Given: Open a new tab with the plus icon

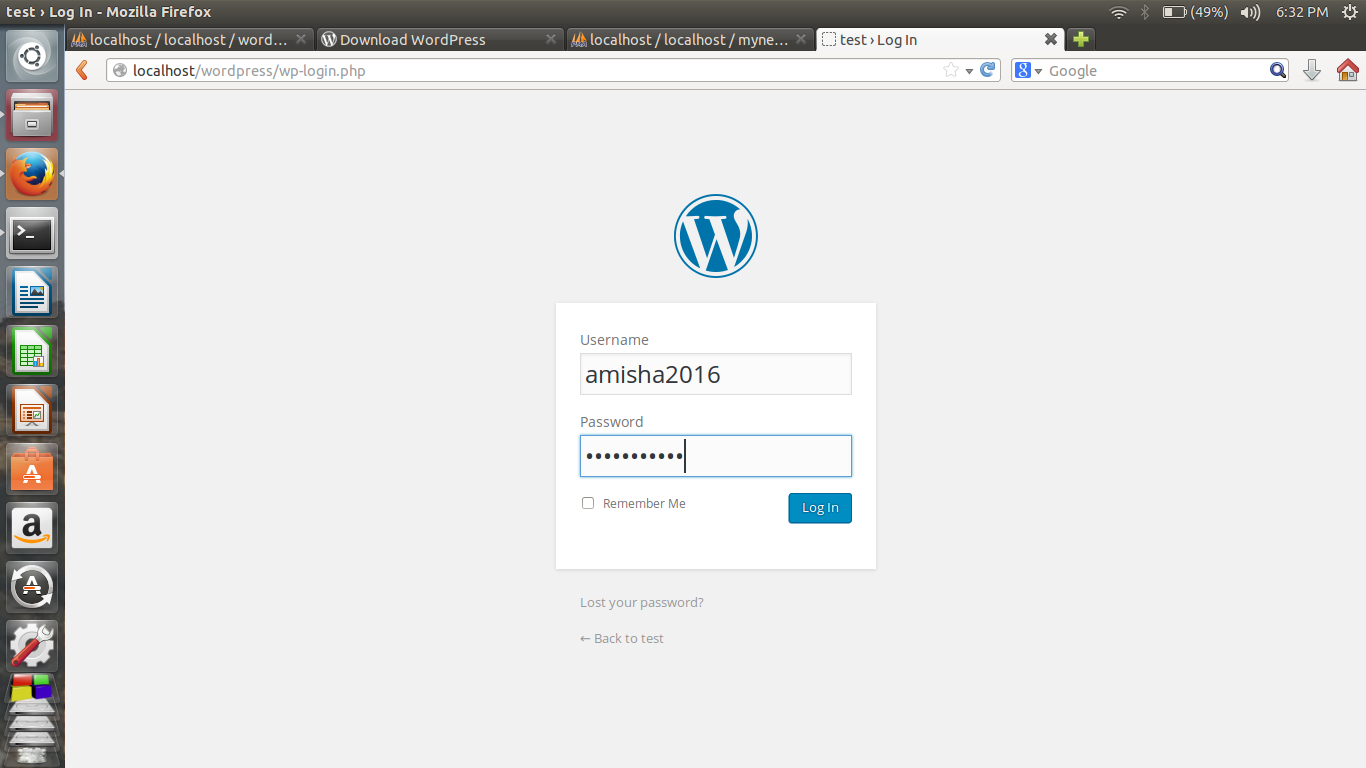Looking at the screenshot, I should tap(1080, 39).
